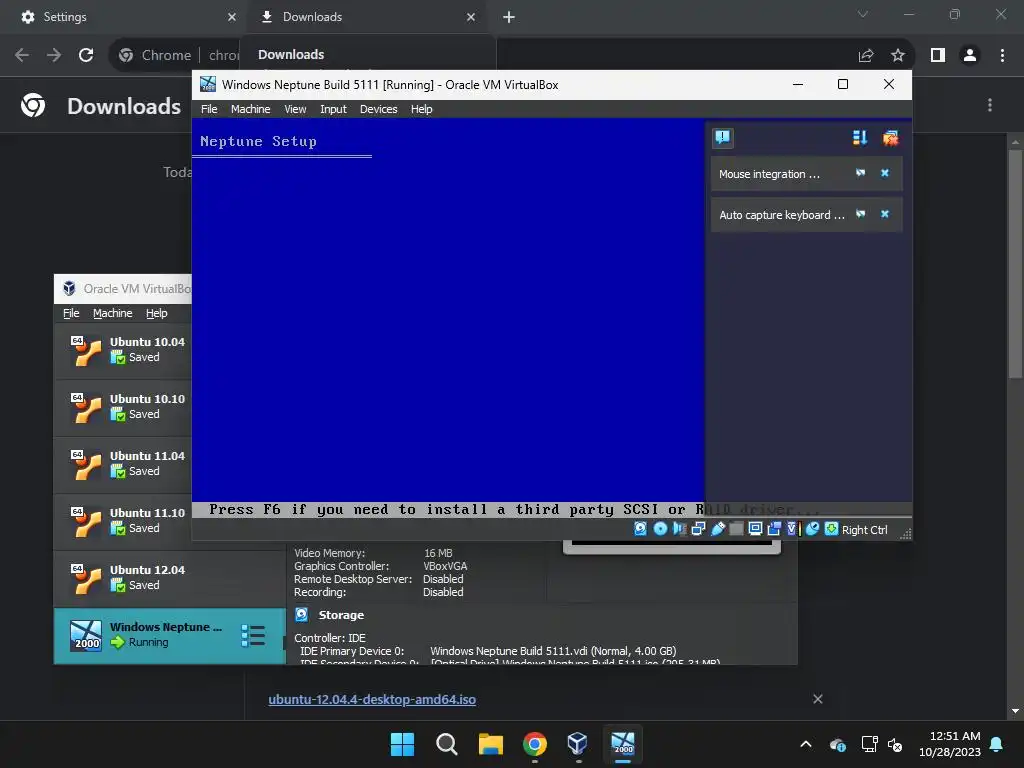Select the Ubuntu 12.04 virtual machine
This screenshot has width=1024, height=768.
point(170,579)
